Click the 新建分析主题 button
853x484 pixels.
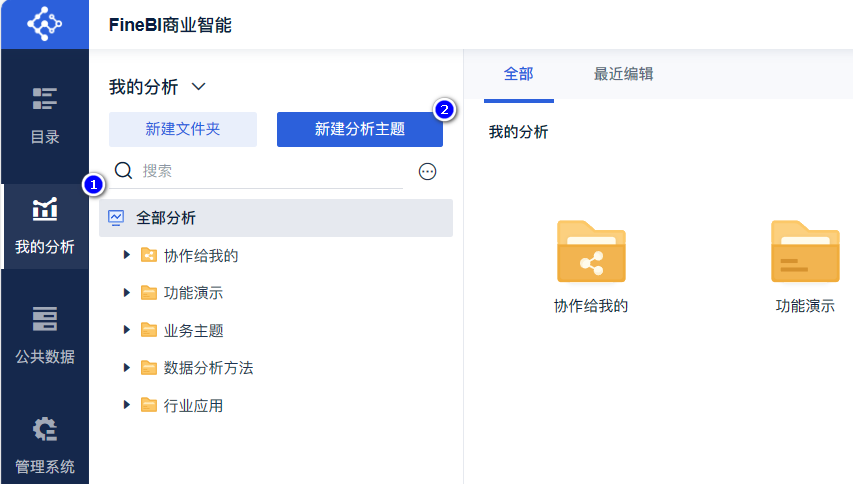click(x=360, y=129)
